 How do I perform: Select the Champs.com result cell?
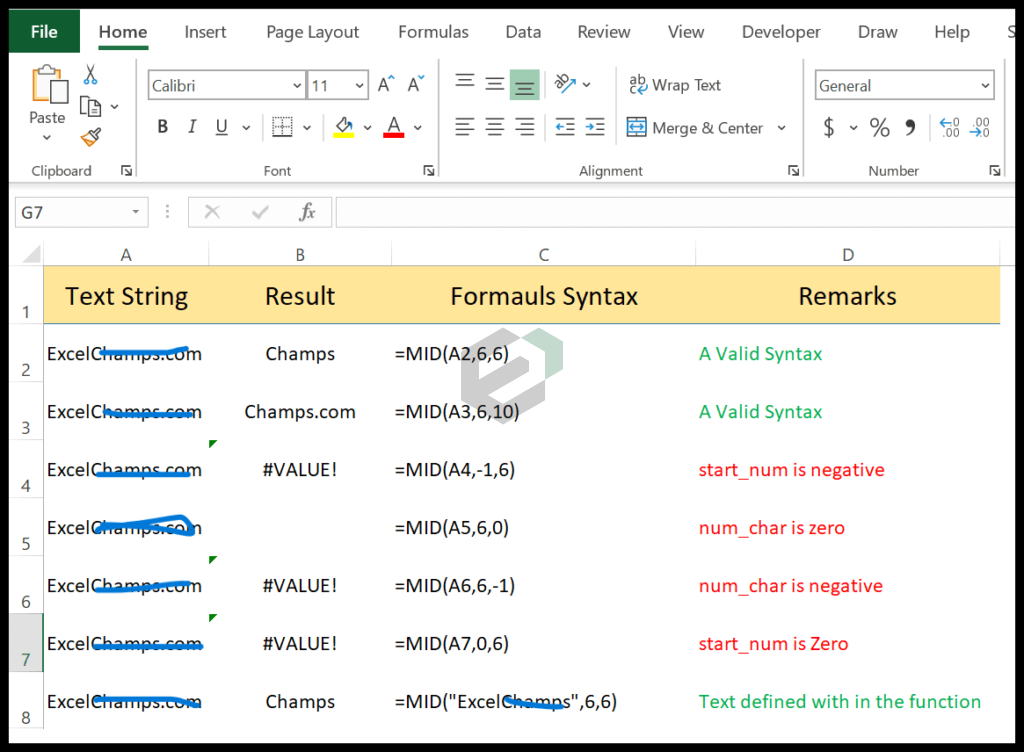300,411
